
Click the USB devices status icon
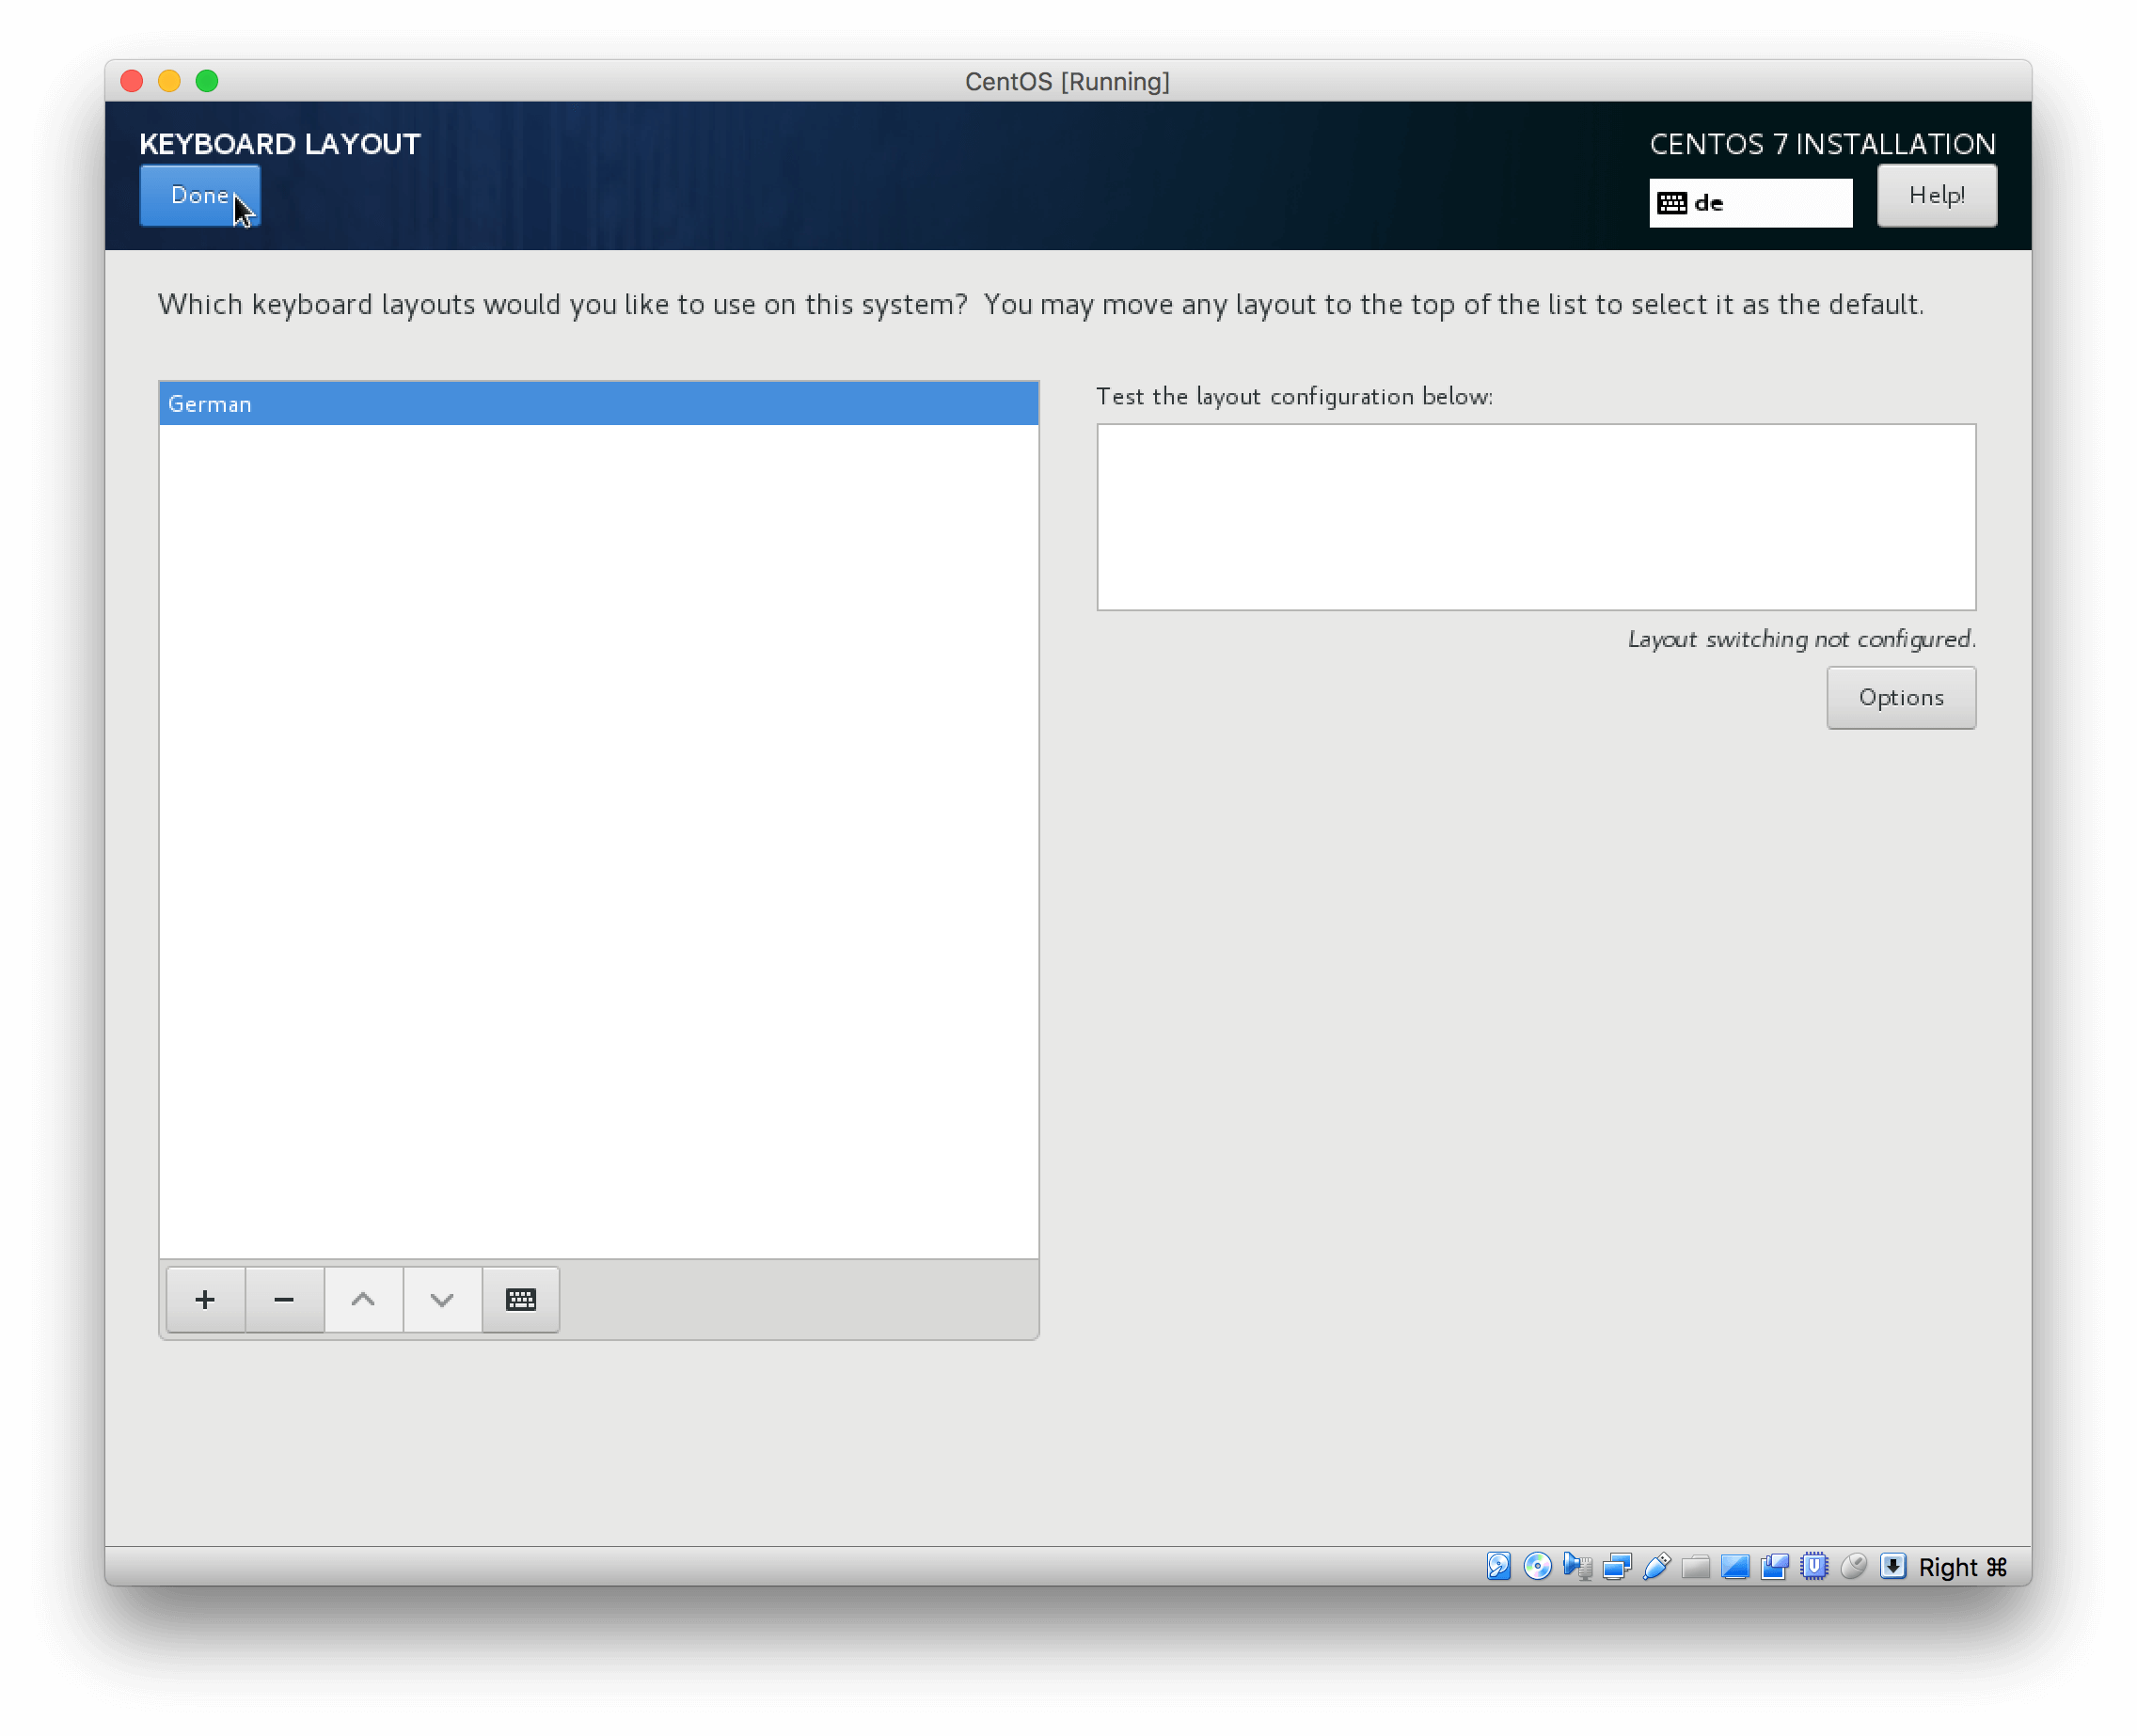coord(1656,1566)
